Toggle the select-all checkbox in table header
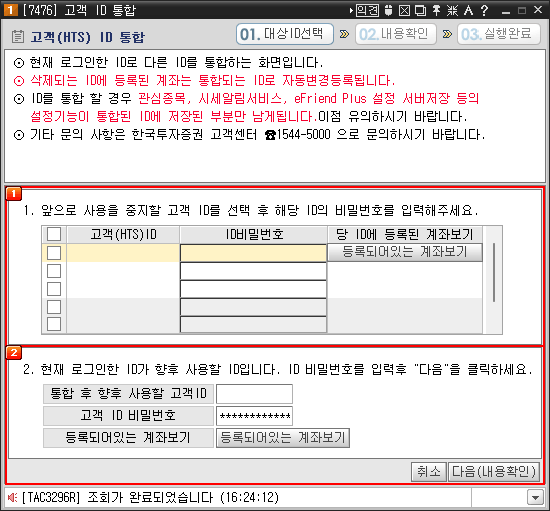 tap(54, 234)
